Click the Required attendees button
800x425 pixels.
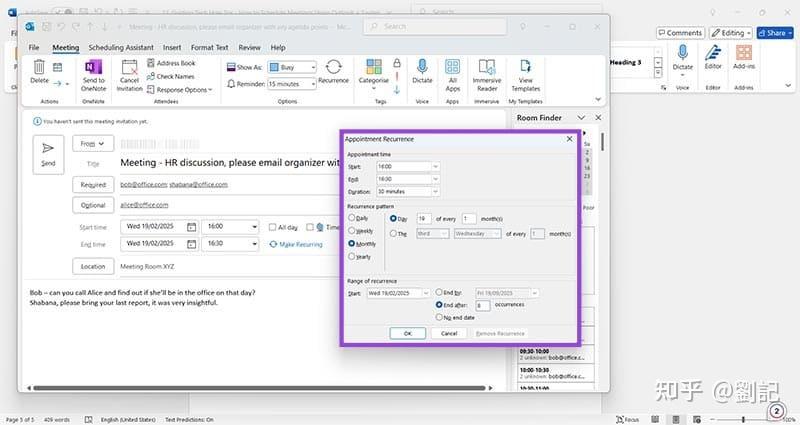pyautogui.click(x=93, y=185)
